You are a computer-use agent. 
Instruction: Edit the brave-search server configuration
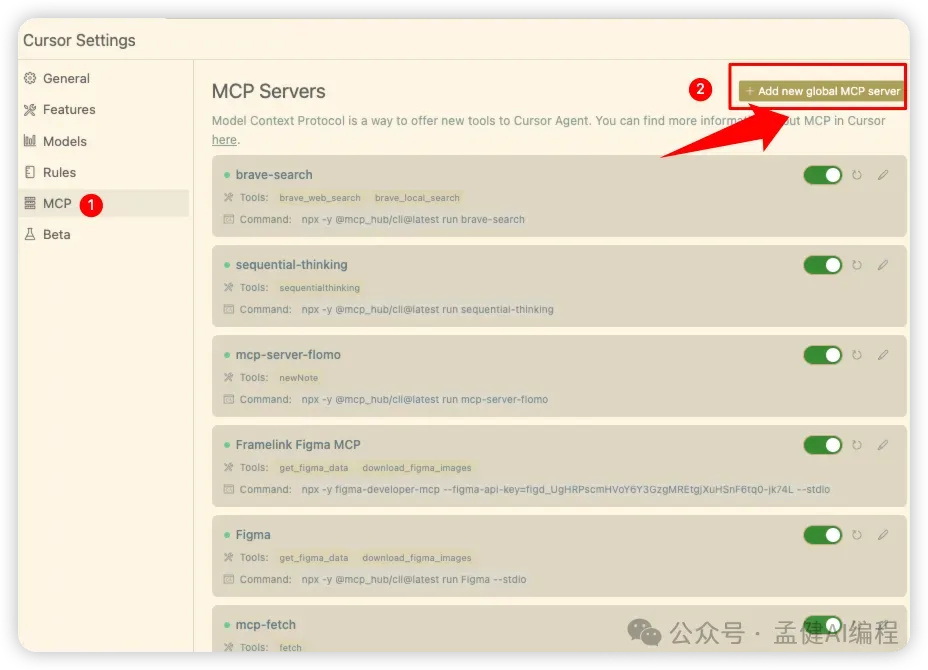coord(882,175)
